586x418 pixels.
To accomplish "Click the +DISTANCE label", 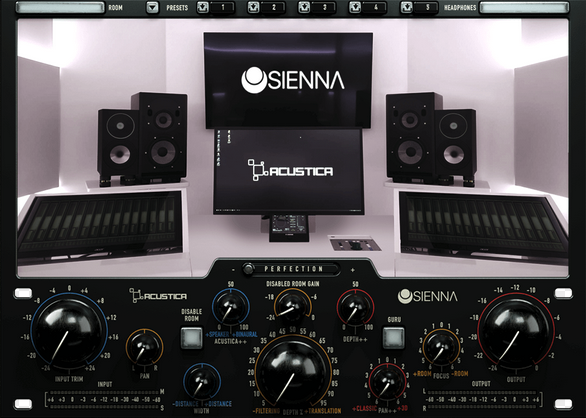I will click(x=219, y=404).
